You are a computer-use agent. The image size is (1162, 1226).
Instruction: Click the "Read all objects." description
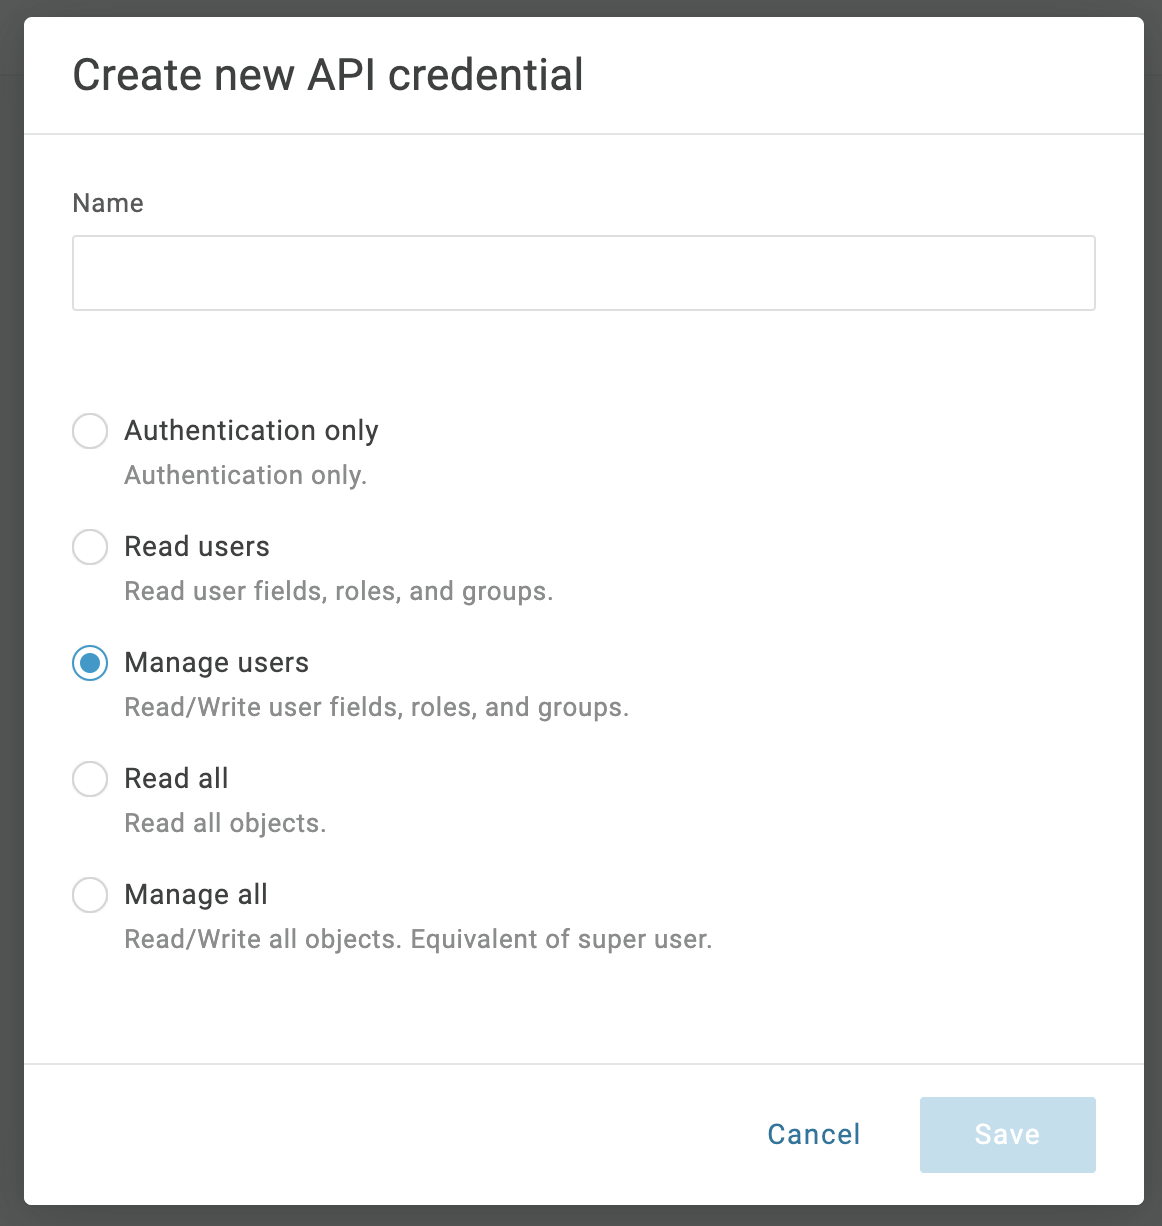225,823
